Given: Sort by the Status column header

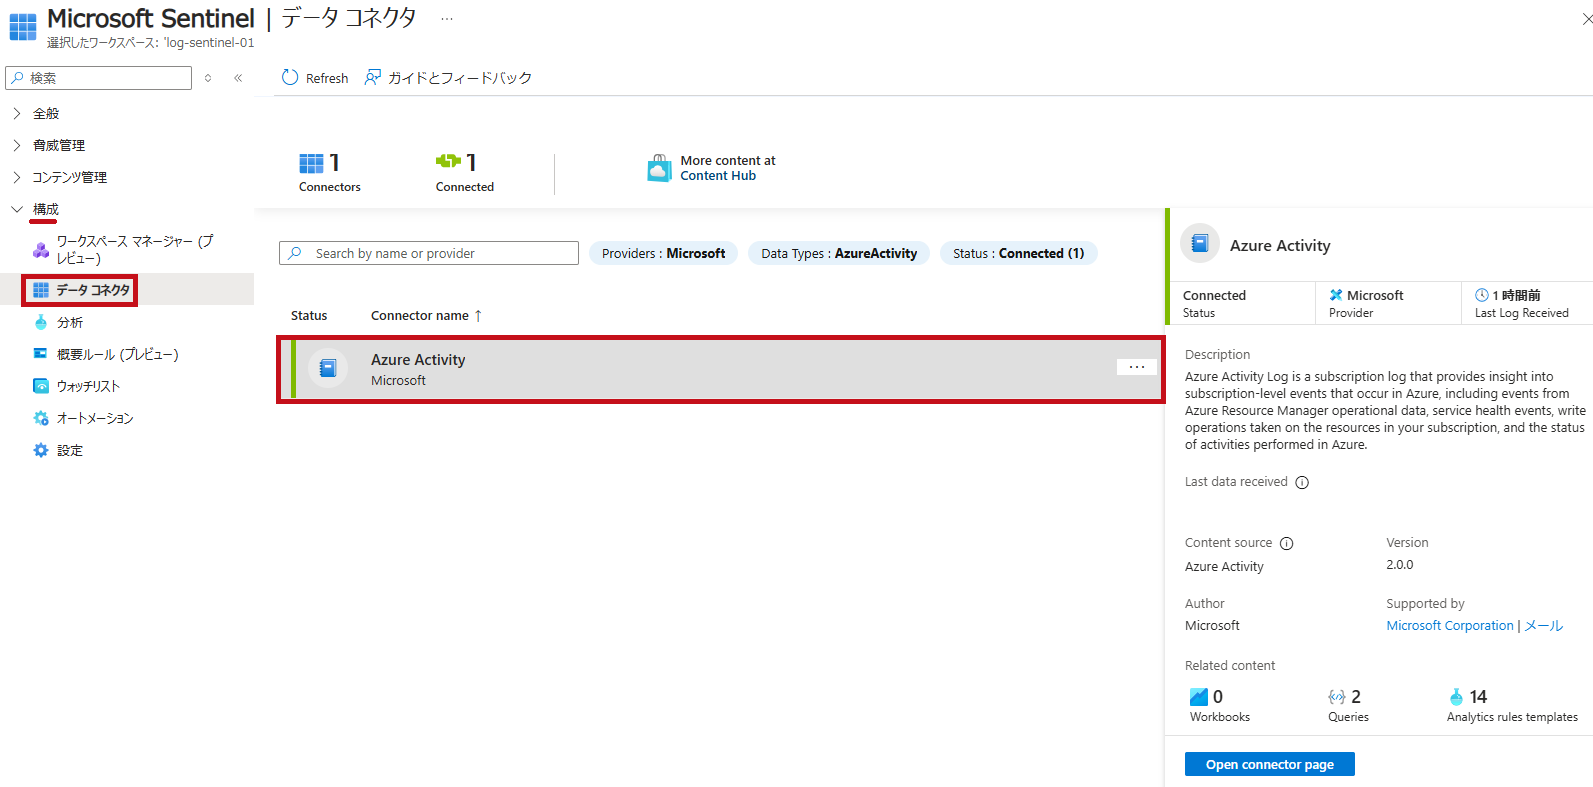Looking at the screenshot, I should (309, 315).
